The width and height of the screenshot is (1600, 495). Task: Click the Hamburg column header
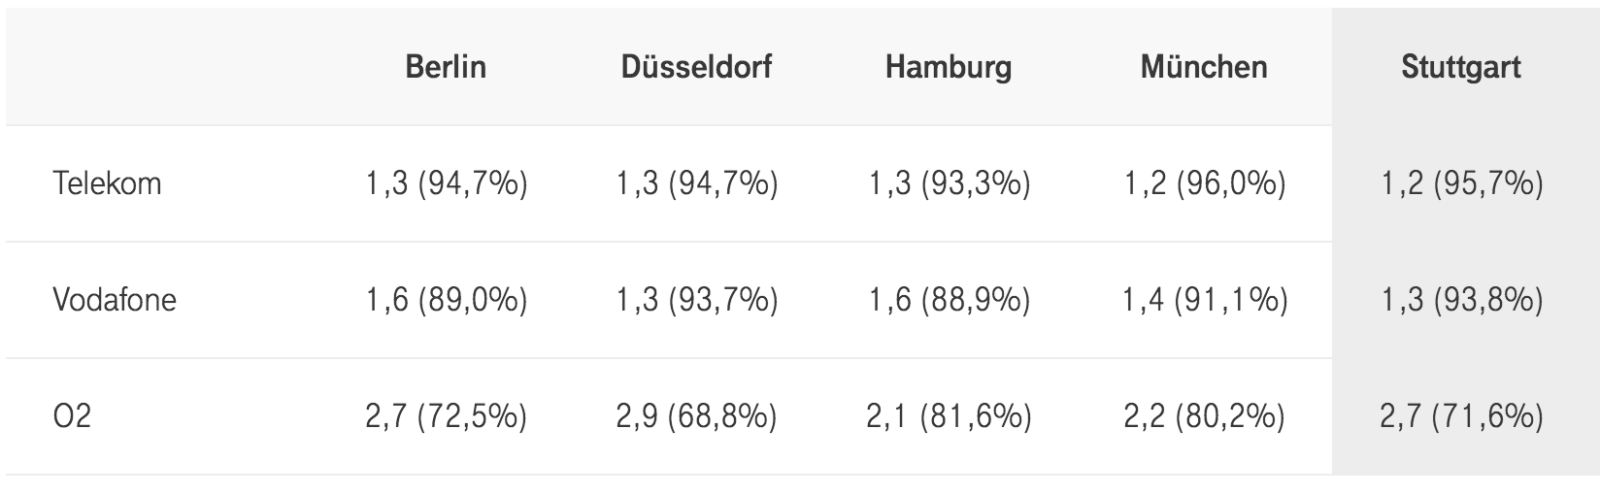click(948, 67)
